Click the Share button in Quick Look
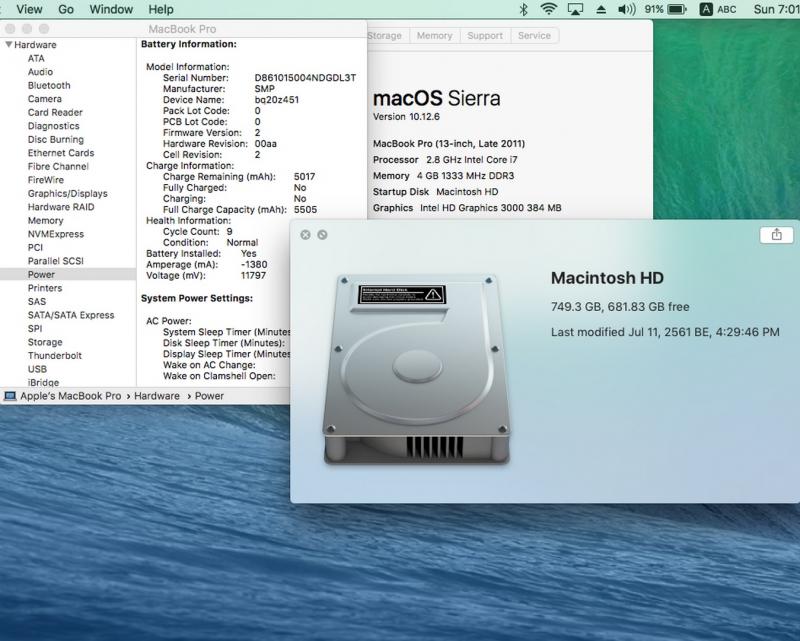 coord(776,234)
